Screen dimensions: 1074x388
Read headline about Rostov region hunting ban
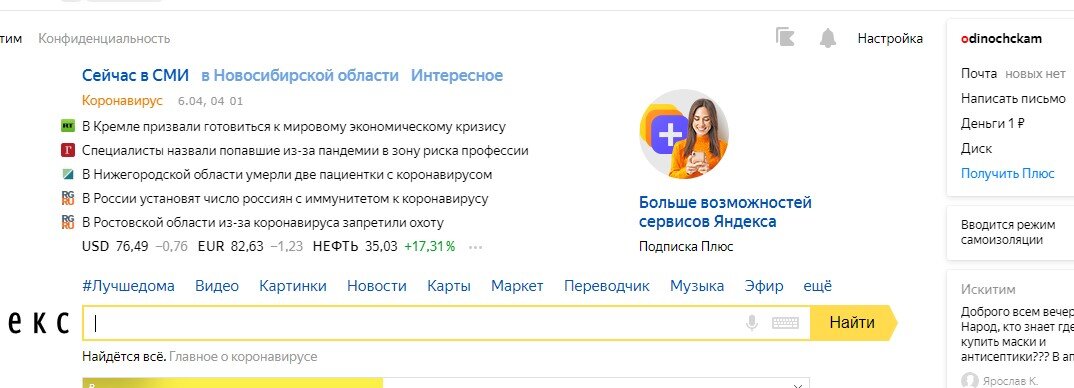point(263,223)
